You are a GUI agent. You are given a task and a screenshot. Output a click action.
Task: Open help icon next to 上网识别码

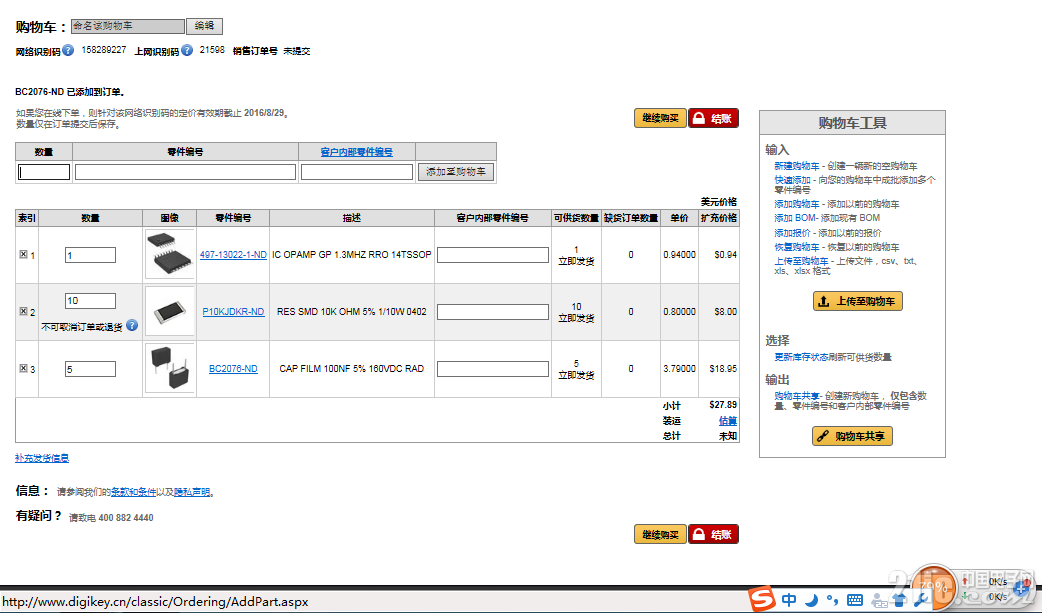pyautogui.click(x=187, y=50)
